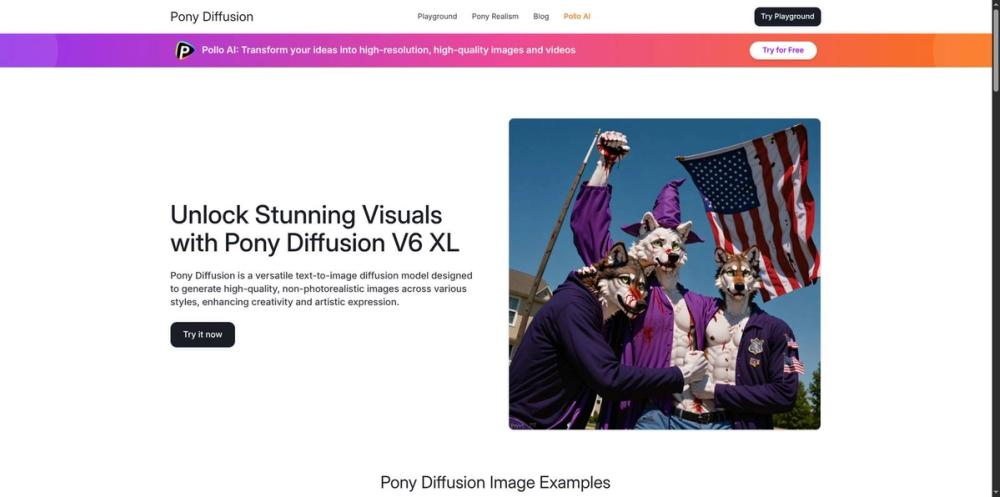Viewport: 1000px width, 497px height.
Task: Click the paragraph starting 'Pony Diffusion is a versatile'
Action: [x=321, y=289]
